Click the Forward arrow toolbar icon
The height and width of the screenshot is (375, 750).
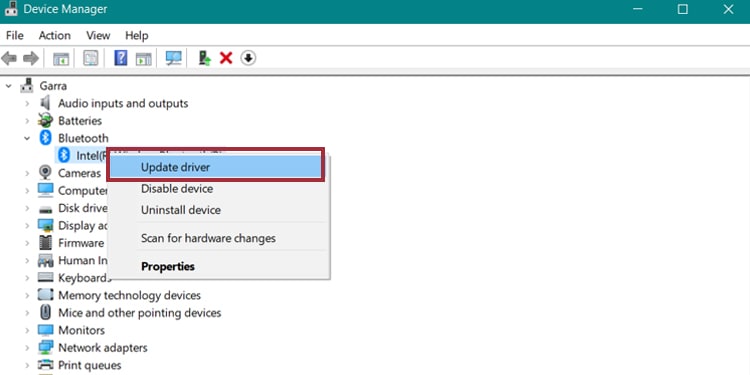[x=31, y=58]
